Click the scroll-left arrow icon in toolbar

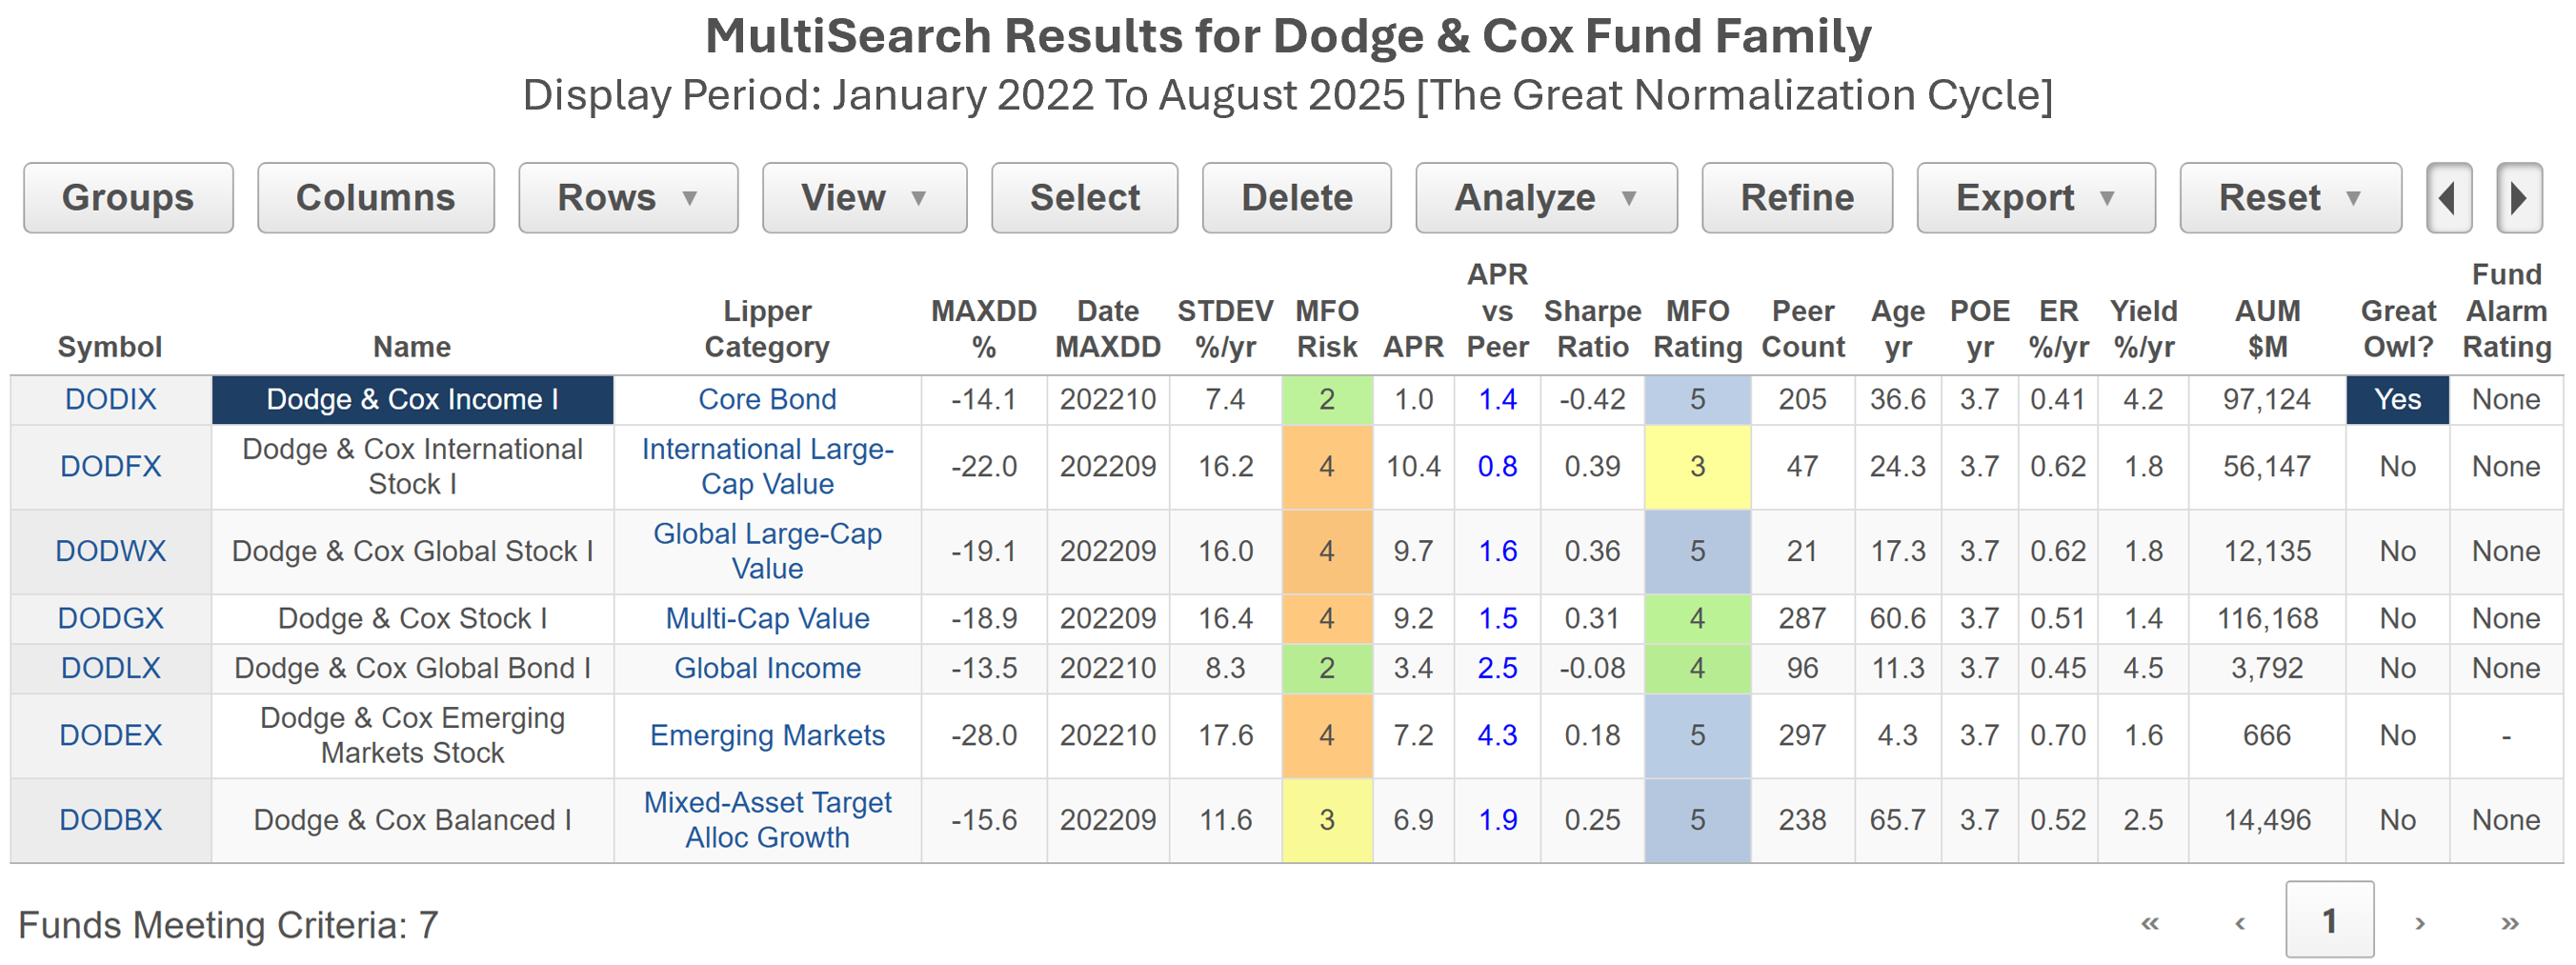pyautogui.click(x=2448, y=198)
